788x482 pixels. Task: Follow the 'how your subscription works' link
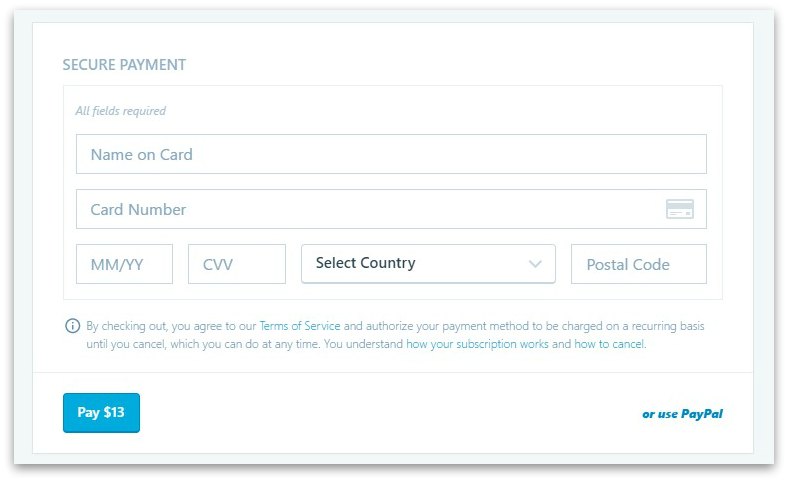point(477,344)
